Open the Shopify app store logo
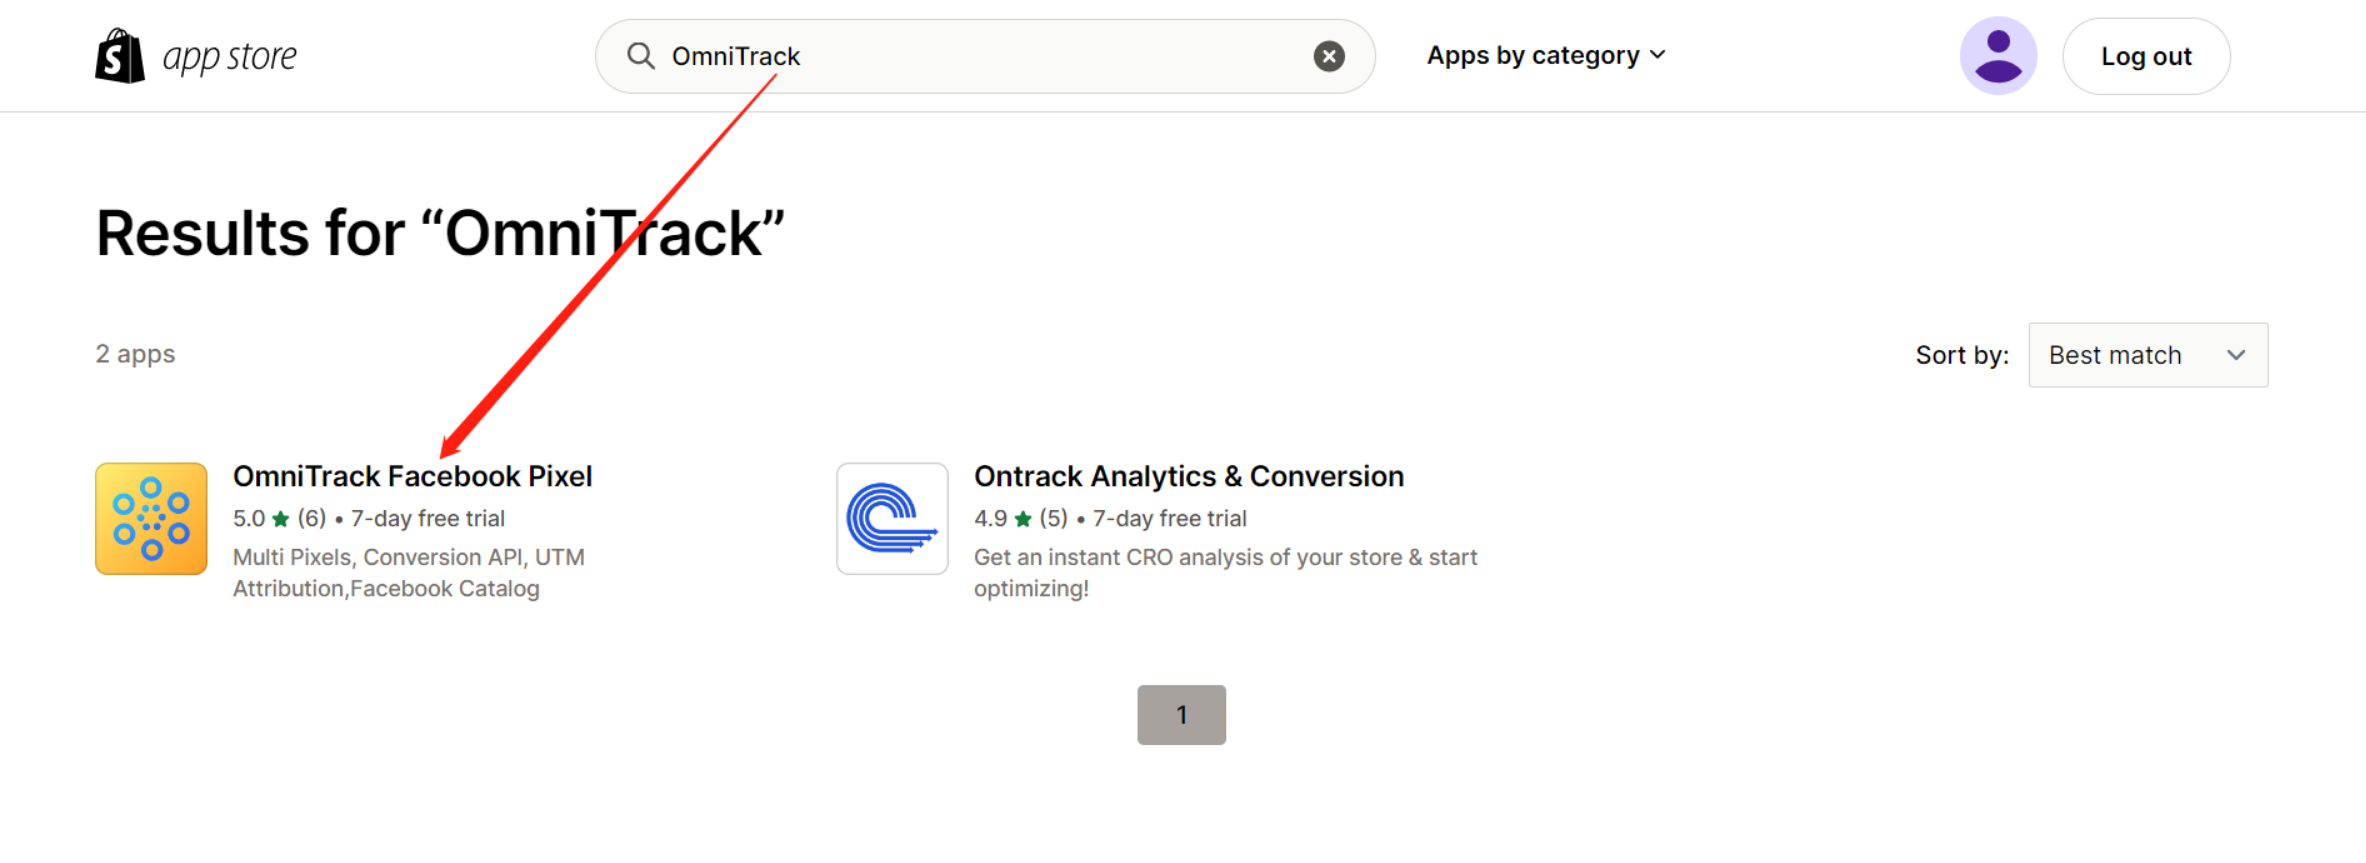Screen dimensions: 2366x863 click(x=196, y=56)
